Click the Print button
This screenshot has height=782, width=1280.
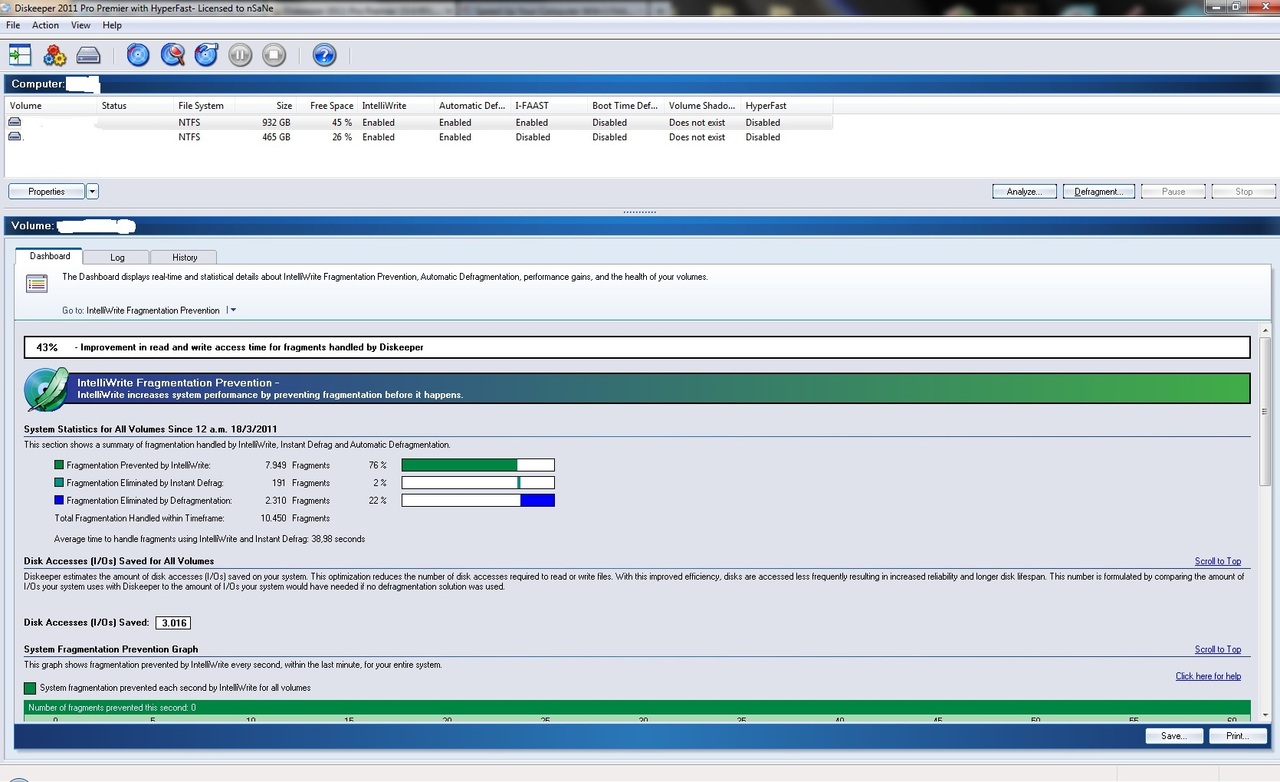click(1237, 736)
